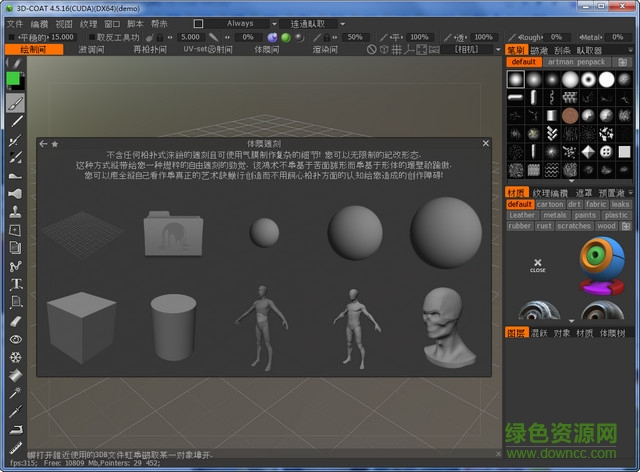Viewport: 640px width, 472px height.
Task: Open the [相机] camera dropdown
Action: [471, 49]
